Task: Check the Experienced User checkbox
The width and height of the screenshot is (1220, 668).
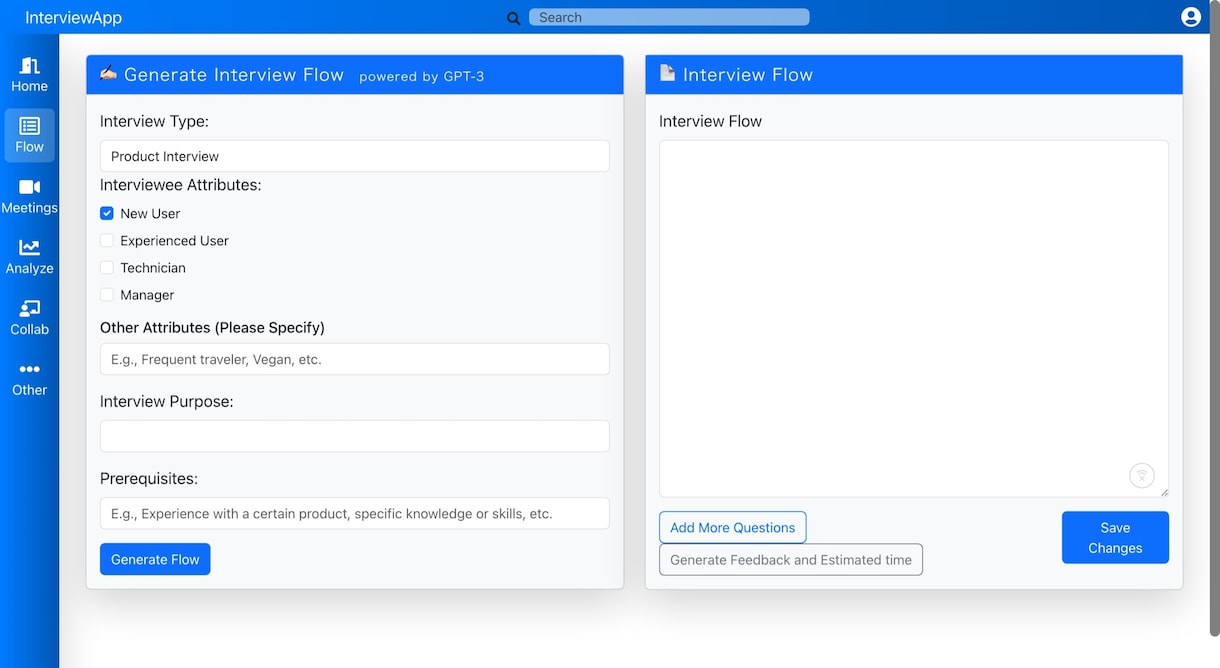Action: tap(107, 240)
